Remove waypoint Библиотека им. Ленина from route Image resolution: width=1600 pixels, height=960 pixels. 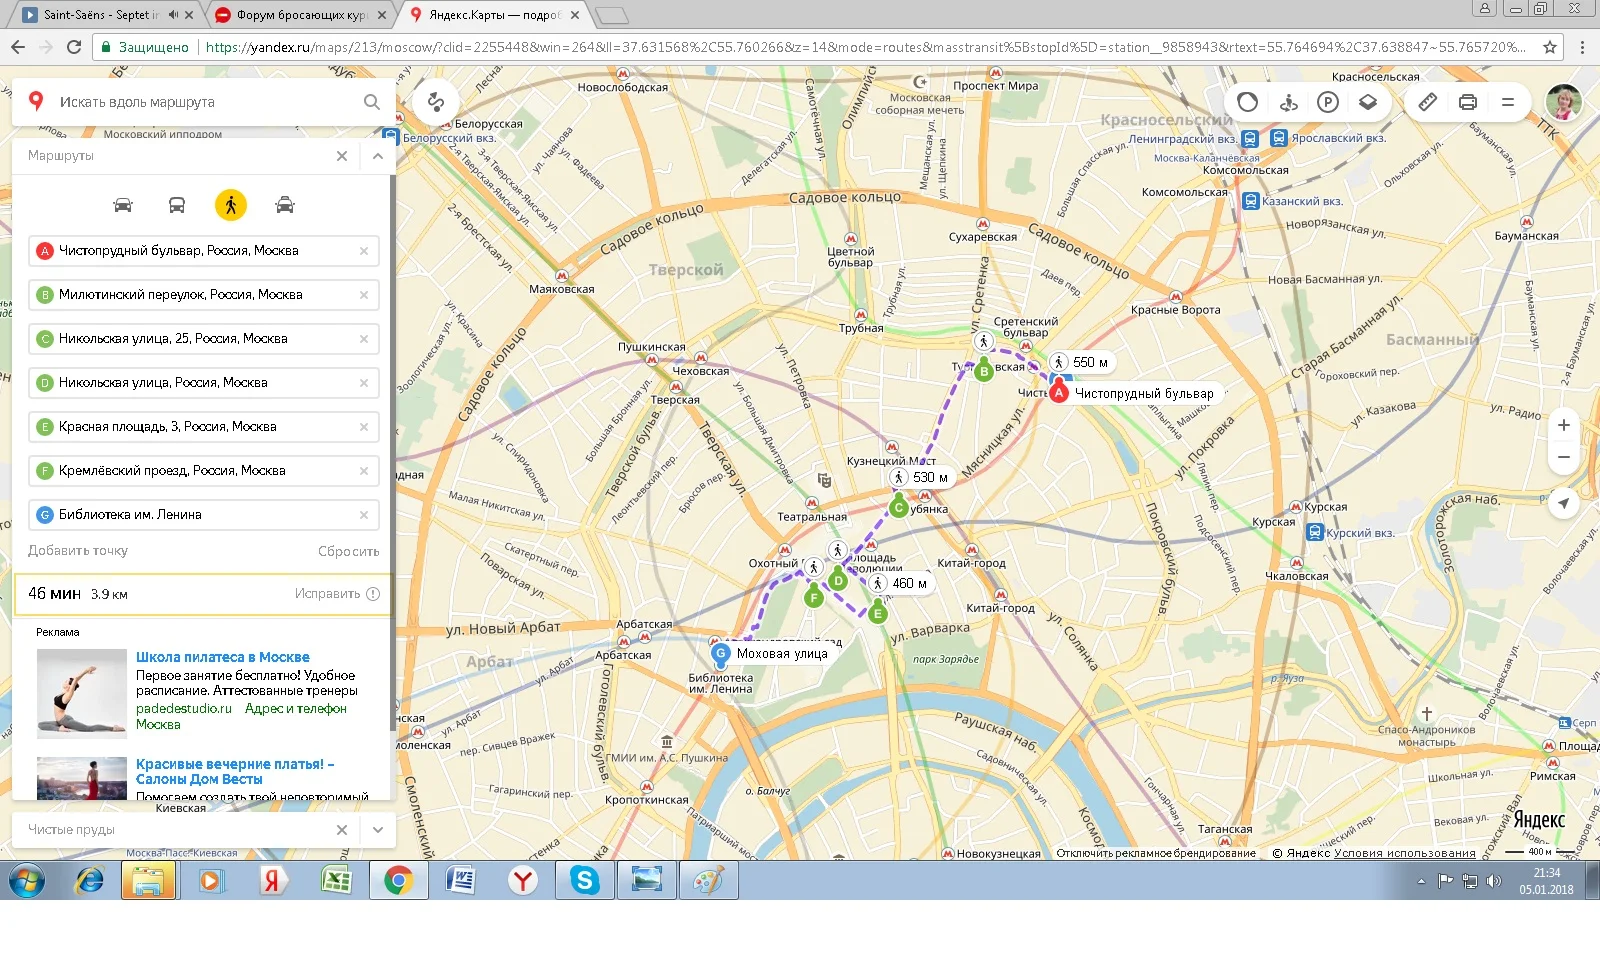click(x=364, y=515)
